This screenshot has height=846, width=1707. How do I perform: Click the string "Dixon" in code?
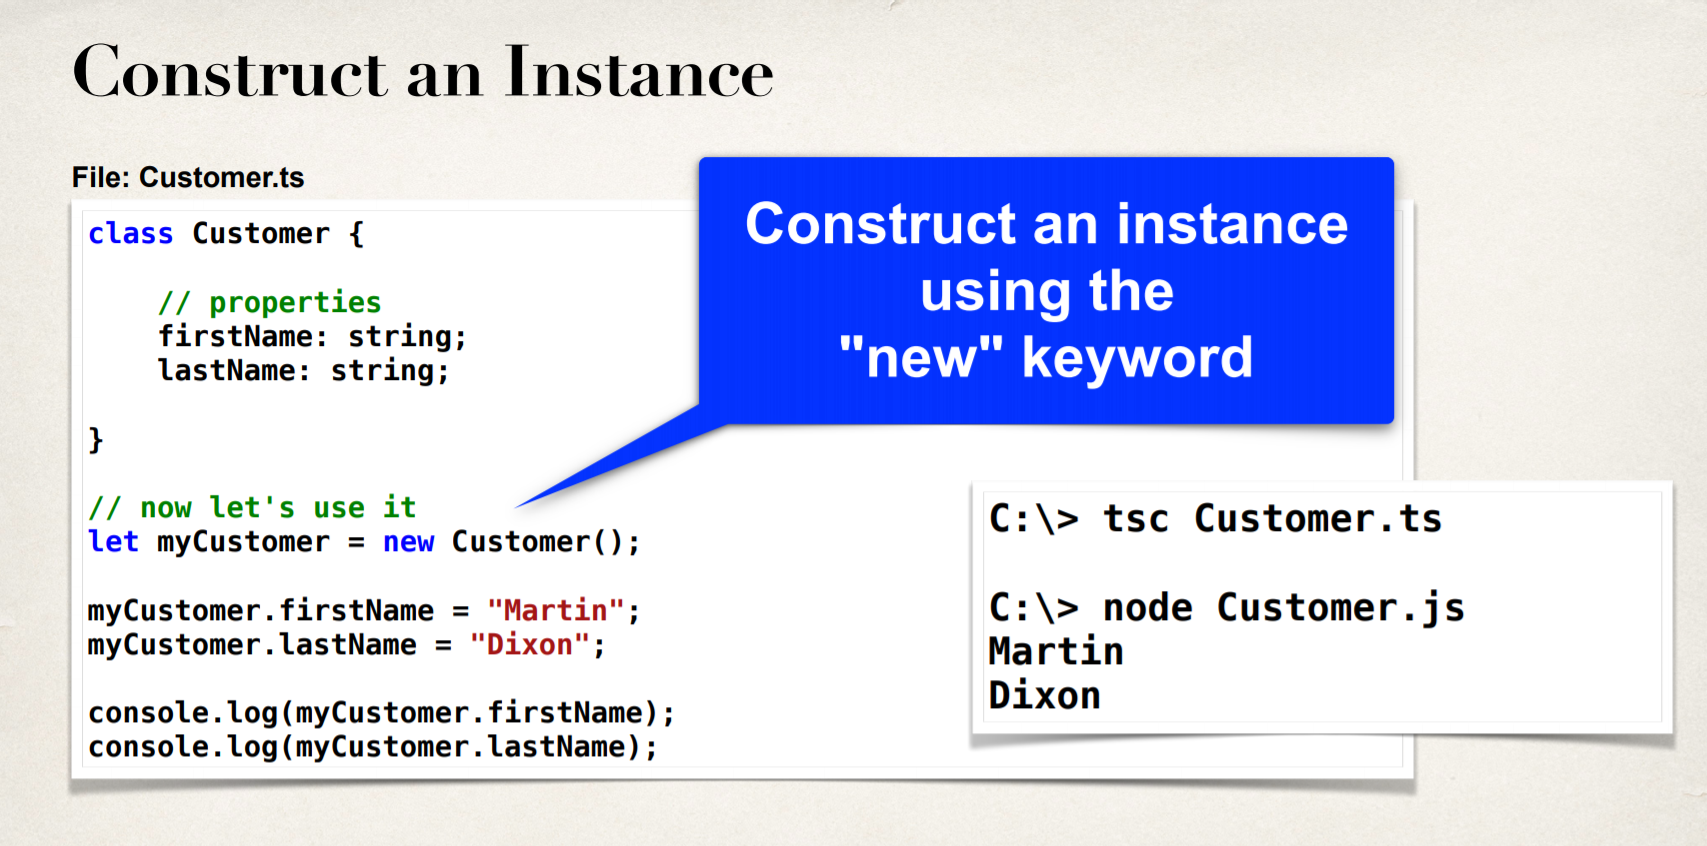point(530,645)
